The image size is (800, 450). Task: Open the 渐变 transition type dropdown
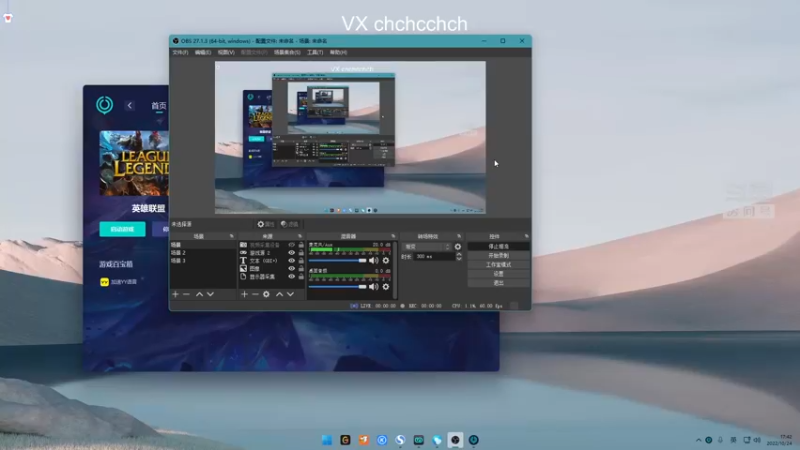[x=427, y=247]
